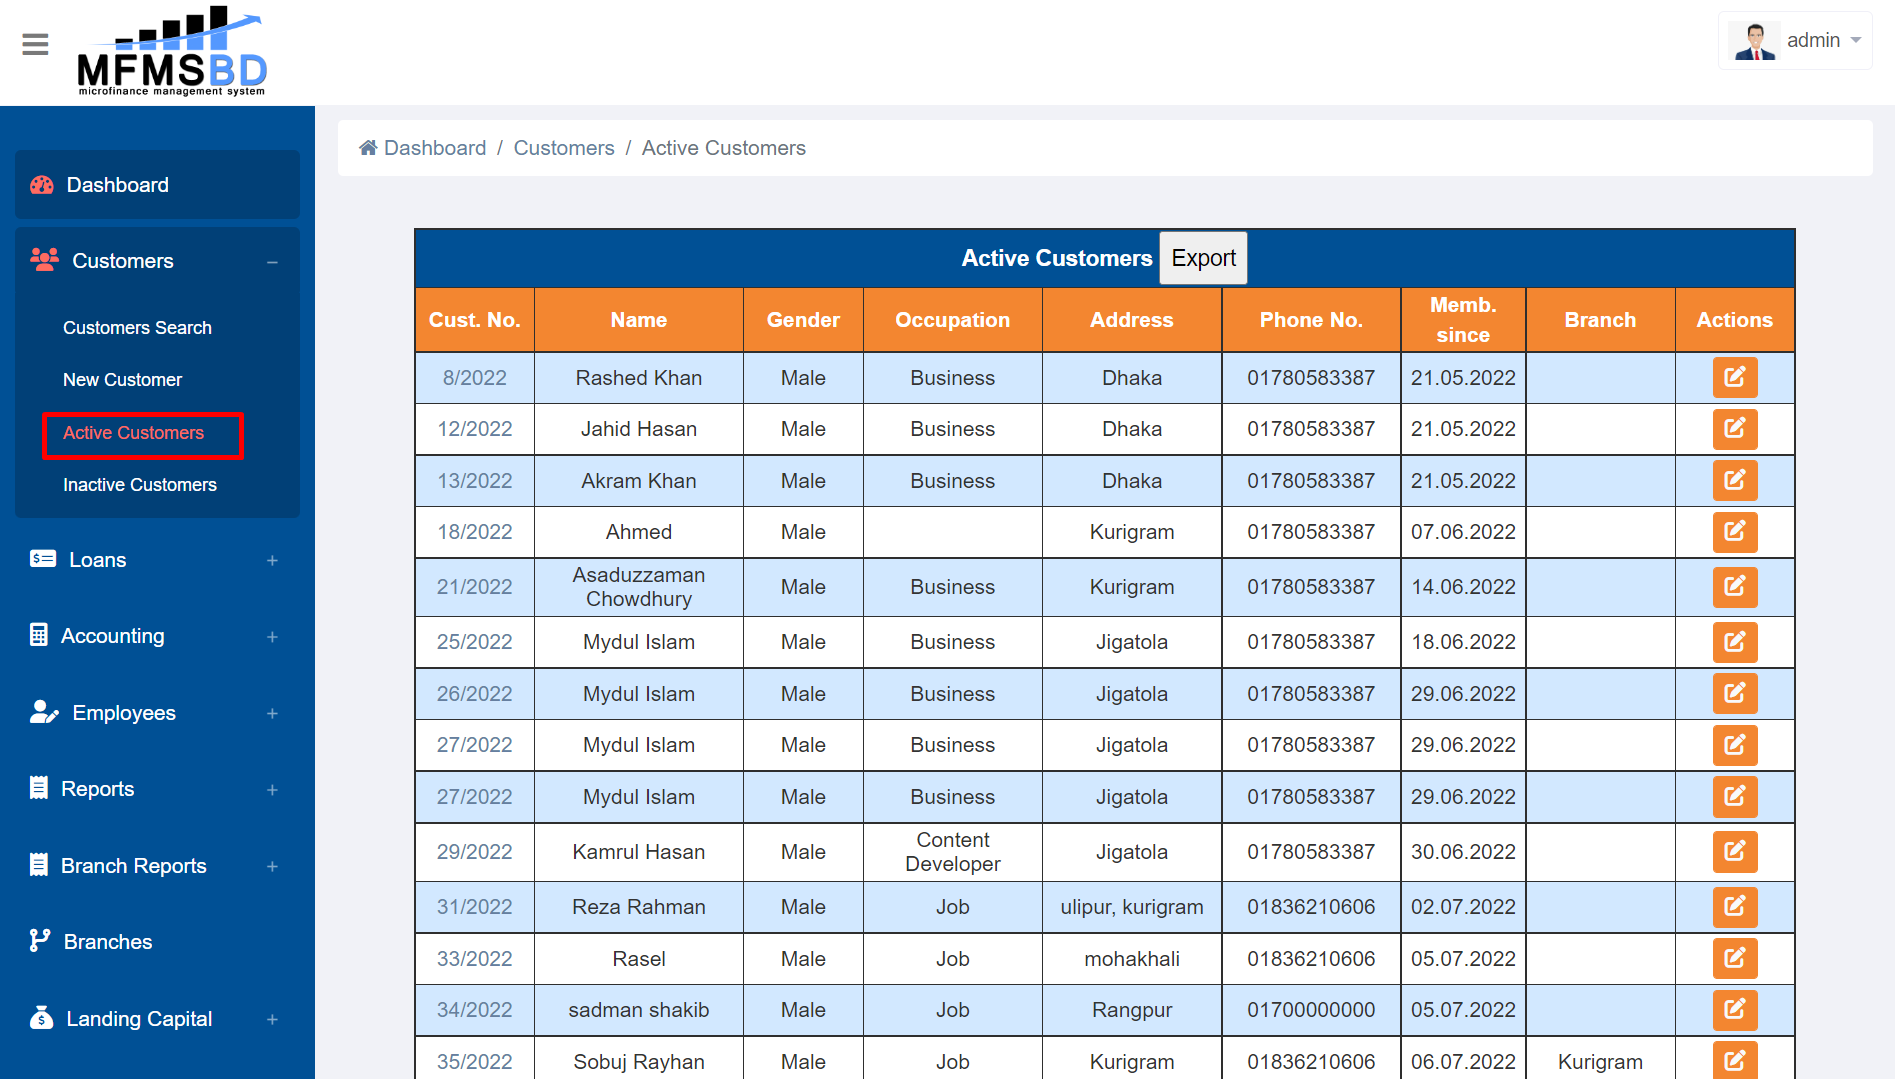1895x1079 pixels.
Task: Open customer number 35/2022 link
Action: click(475, 1062)
